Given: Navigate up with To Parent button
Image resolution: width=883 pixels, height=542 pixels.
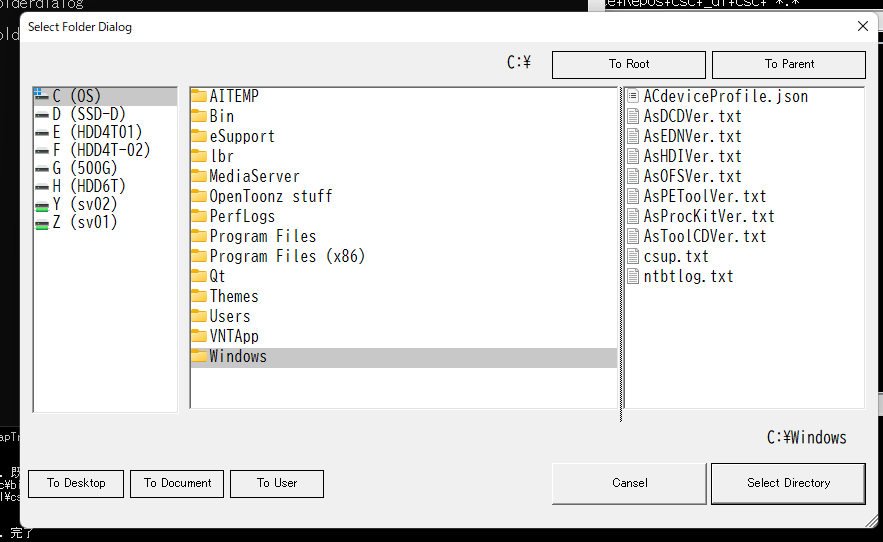Looking at the screenshot, I should 788,65.
